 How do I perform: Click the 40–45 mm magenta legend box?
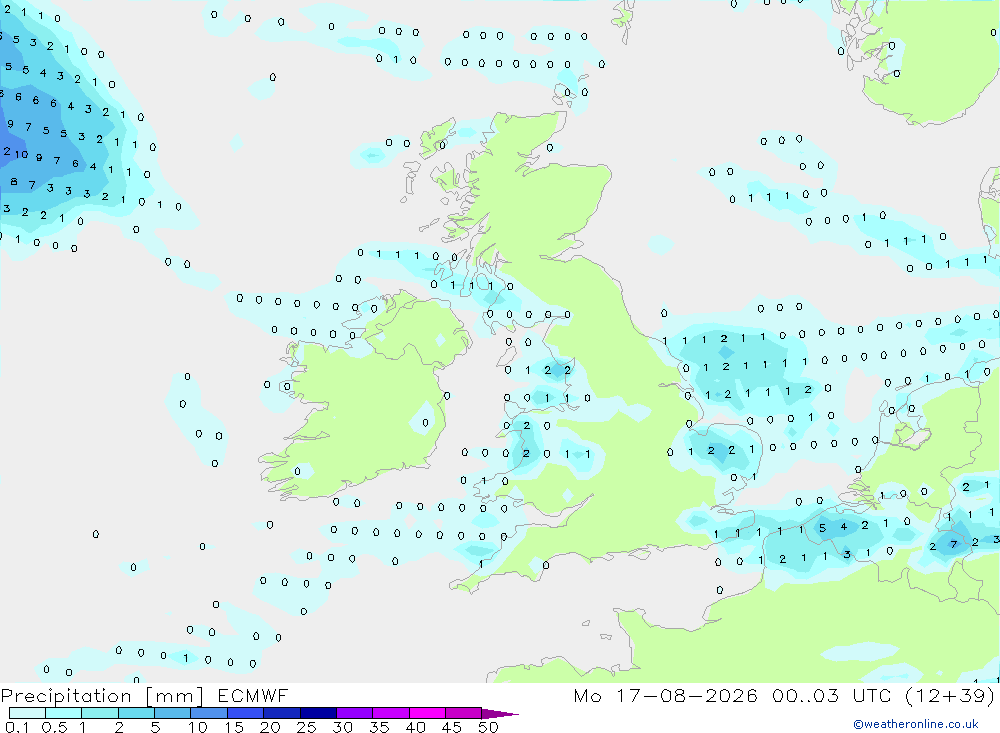click(x=427, y=713)
